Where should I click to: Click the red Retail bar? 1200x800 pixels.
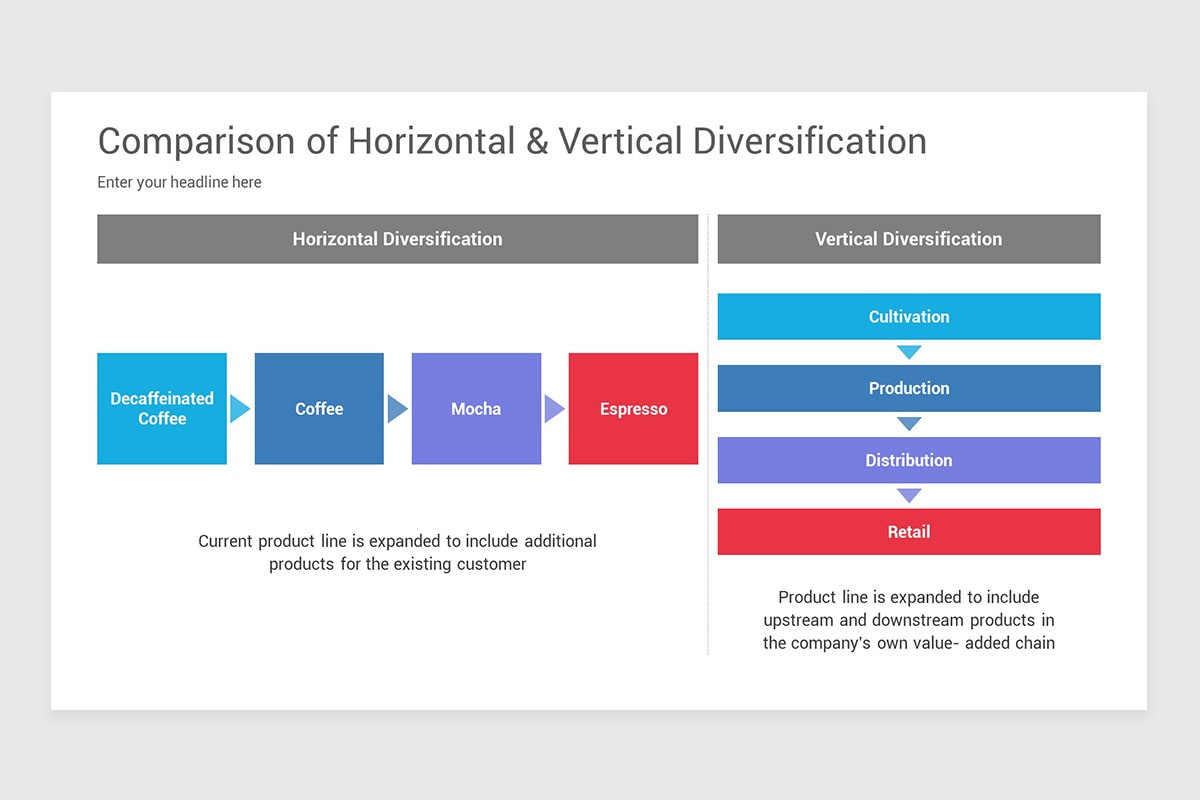coord(909,531)
